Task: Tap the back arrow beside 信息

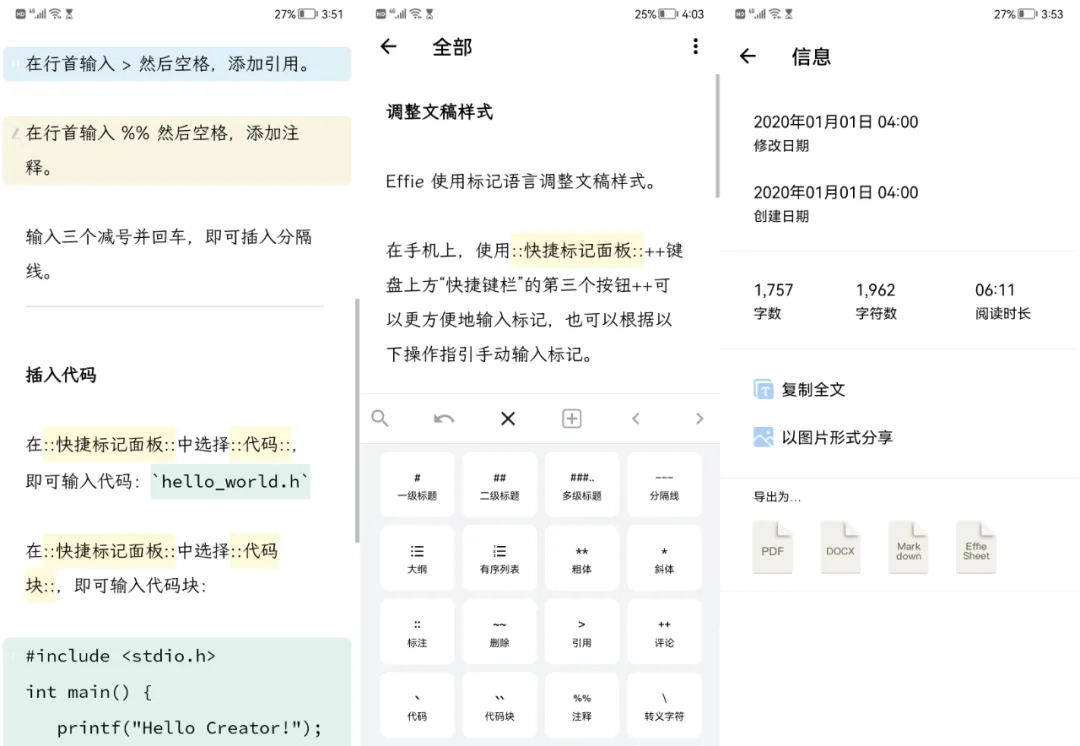Action: (x=748, y=56)
